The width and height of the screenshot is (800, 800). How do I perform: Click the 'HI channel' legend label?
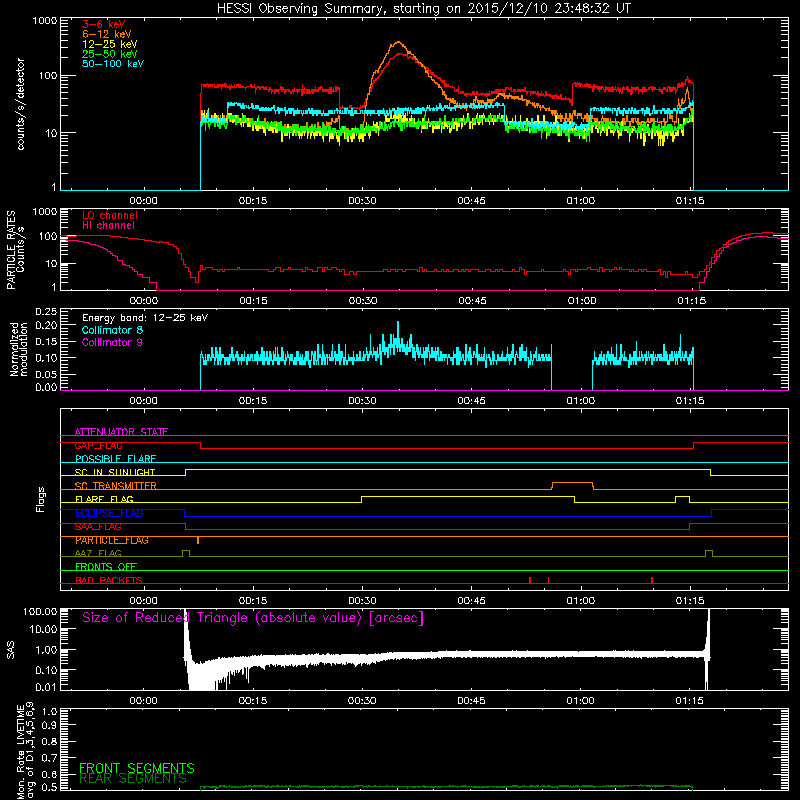click(108, 226)
